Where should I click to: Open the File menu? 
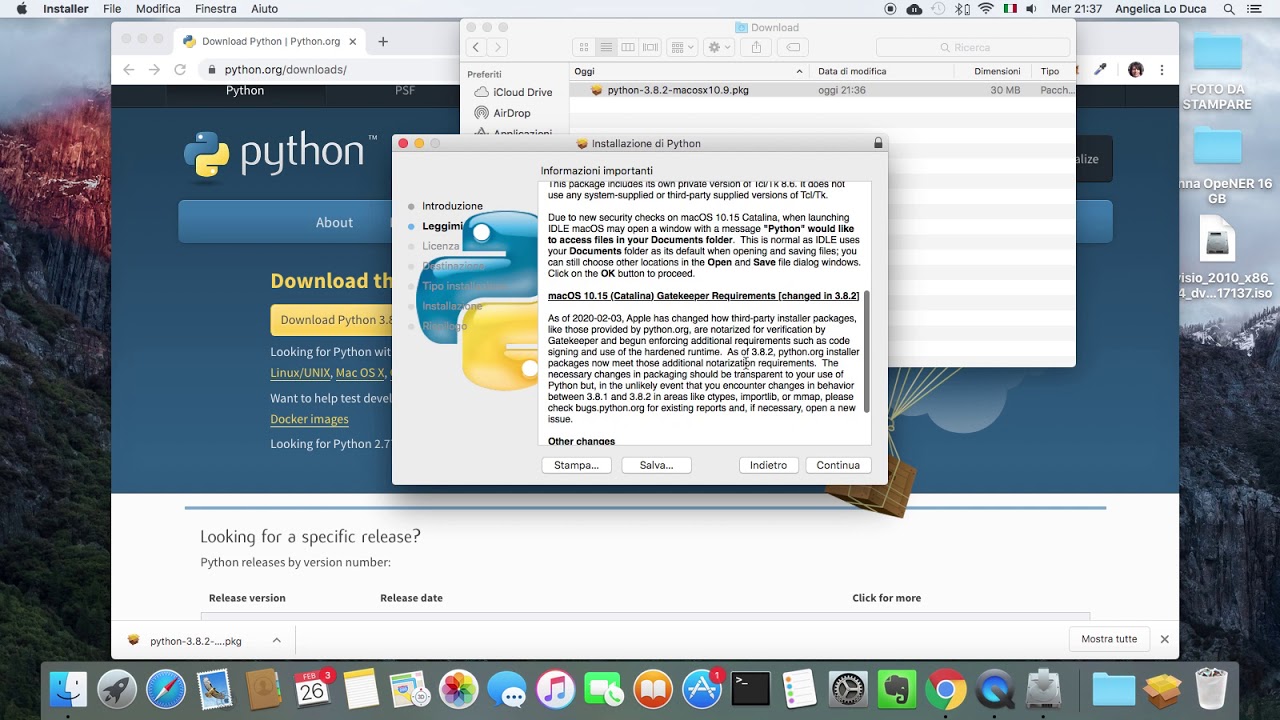[x=112, y=9]
